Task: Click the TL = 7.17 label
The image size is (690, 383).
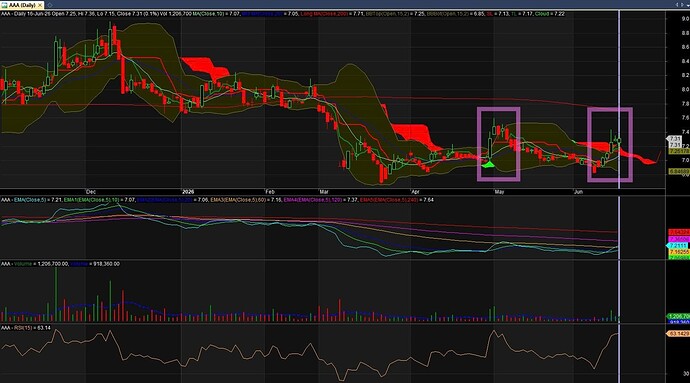Action: coord(521,14)
